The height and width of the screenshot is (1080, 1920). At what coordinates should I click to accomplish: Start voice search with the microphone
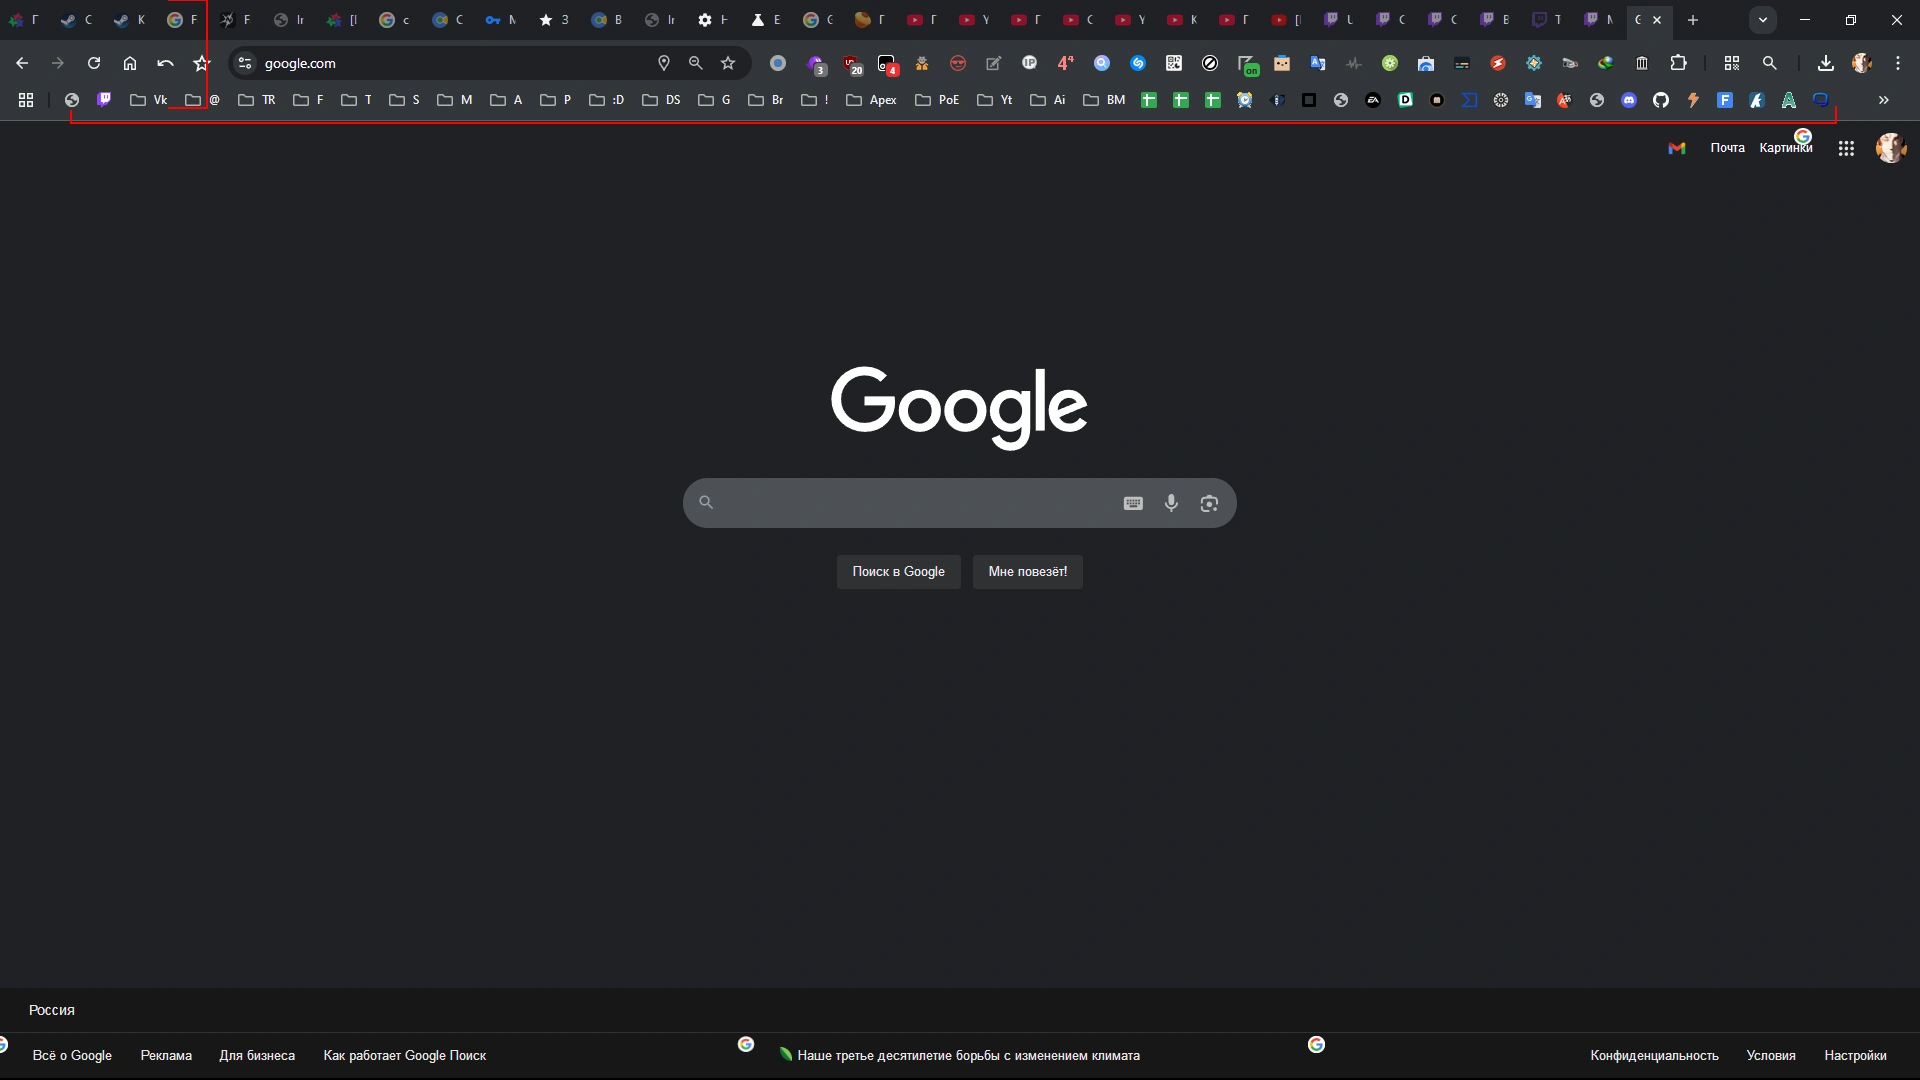coord(1171,503)
